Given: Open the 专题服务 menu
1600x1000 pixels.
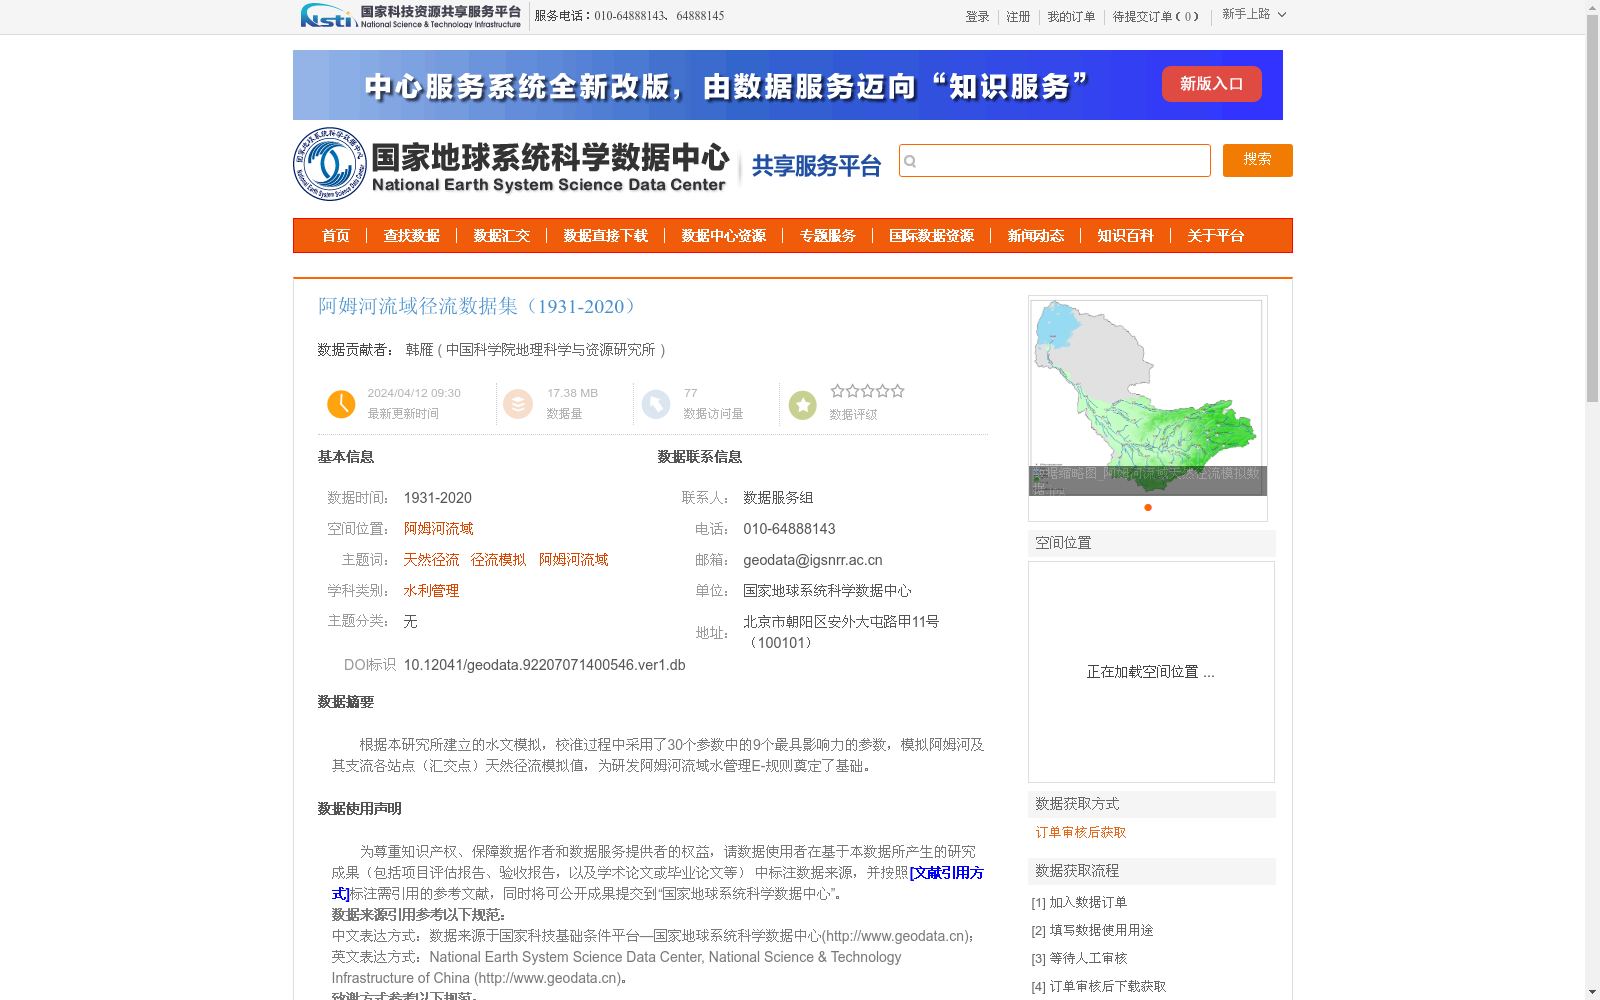Looking at the screenshot, I should (828, 236).
